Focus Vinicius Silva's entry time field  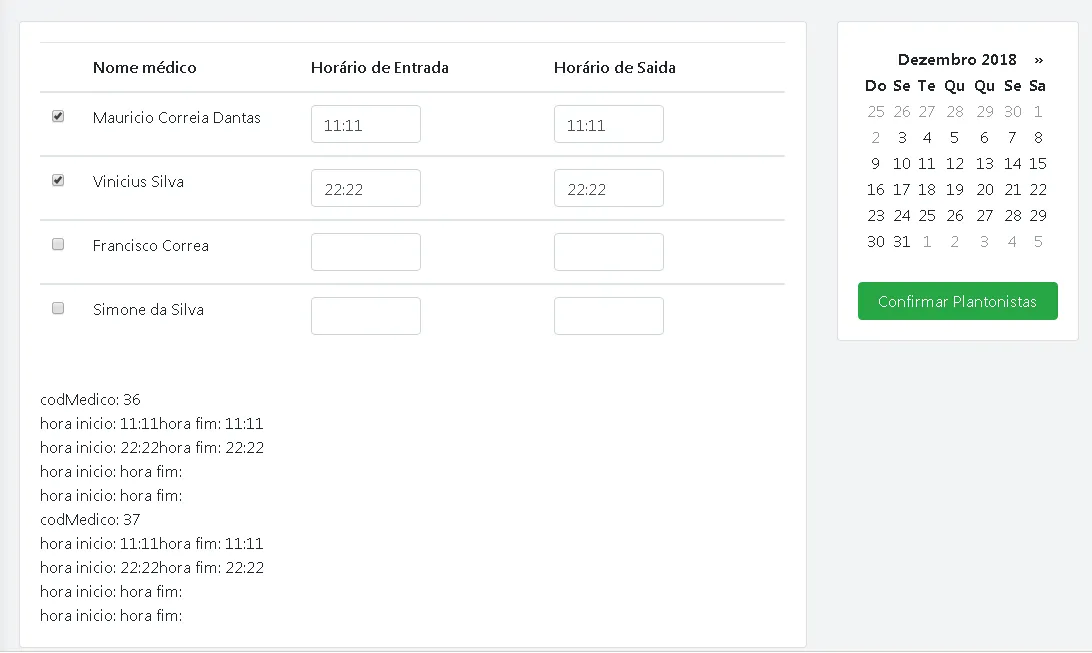365,188
